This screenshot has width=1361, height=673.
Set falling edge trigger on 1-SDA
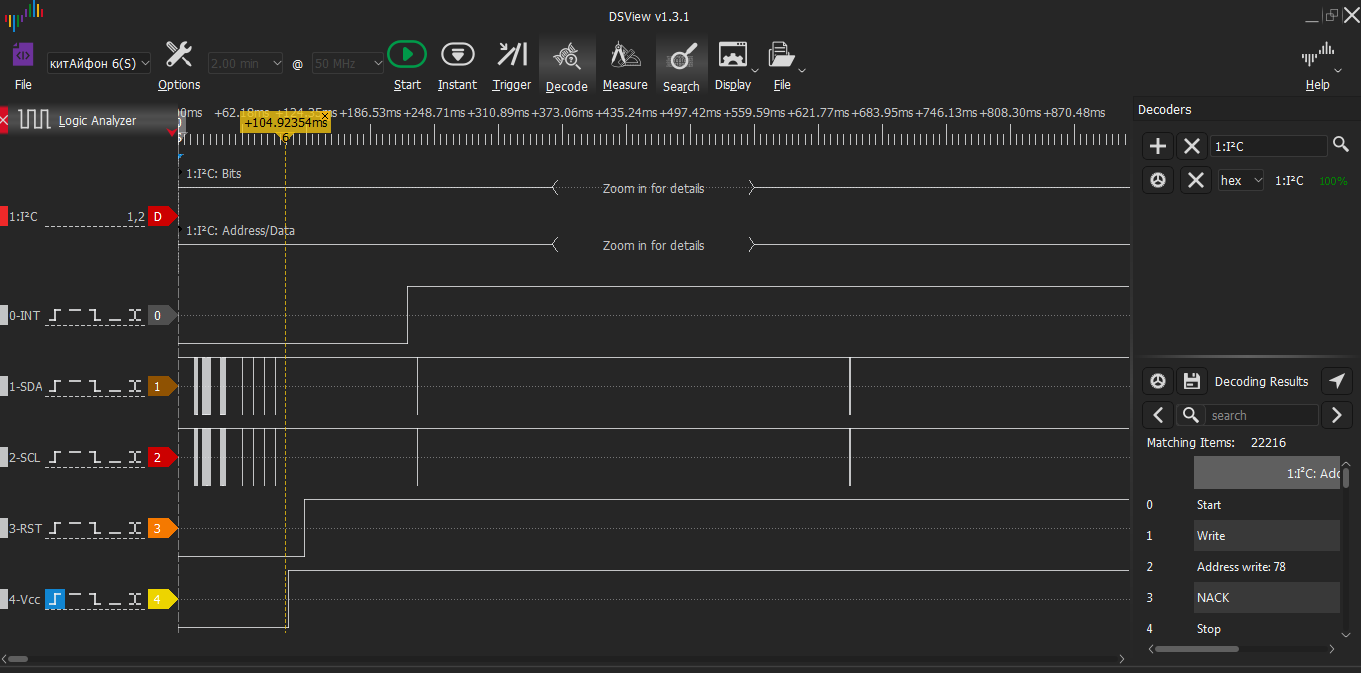pos(95,386)
